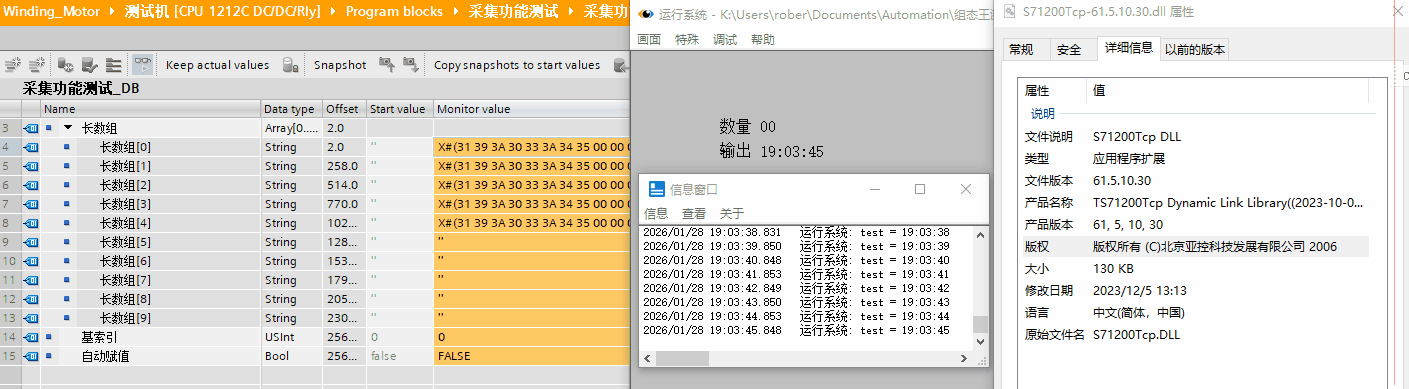Click the tag icon on 基索引 row

(x=31, y=337)
